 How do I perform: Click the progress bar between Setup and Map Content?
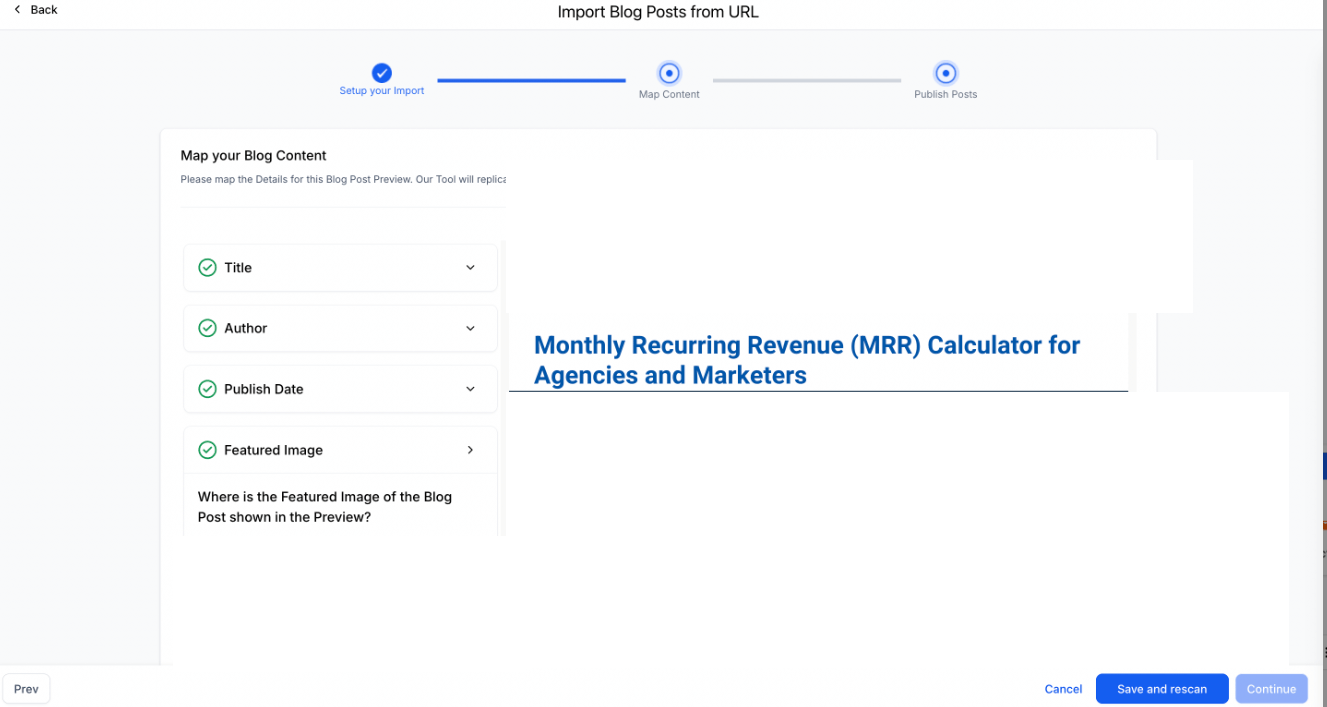pyautogui.click(x=531, y=80)
